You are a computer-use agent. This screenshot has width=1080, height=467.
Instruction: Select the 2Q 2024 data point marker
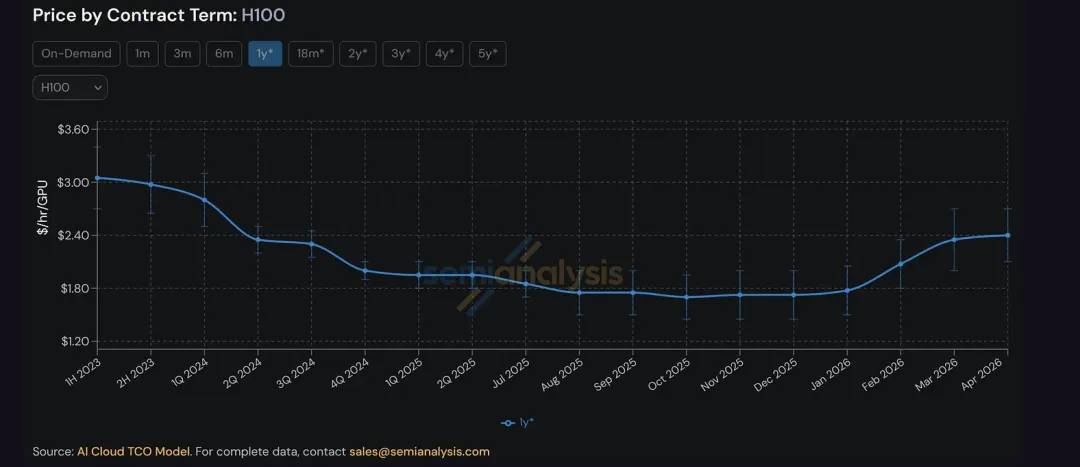tap(258, 239)
